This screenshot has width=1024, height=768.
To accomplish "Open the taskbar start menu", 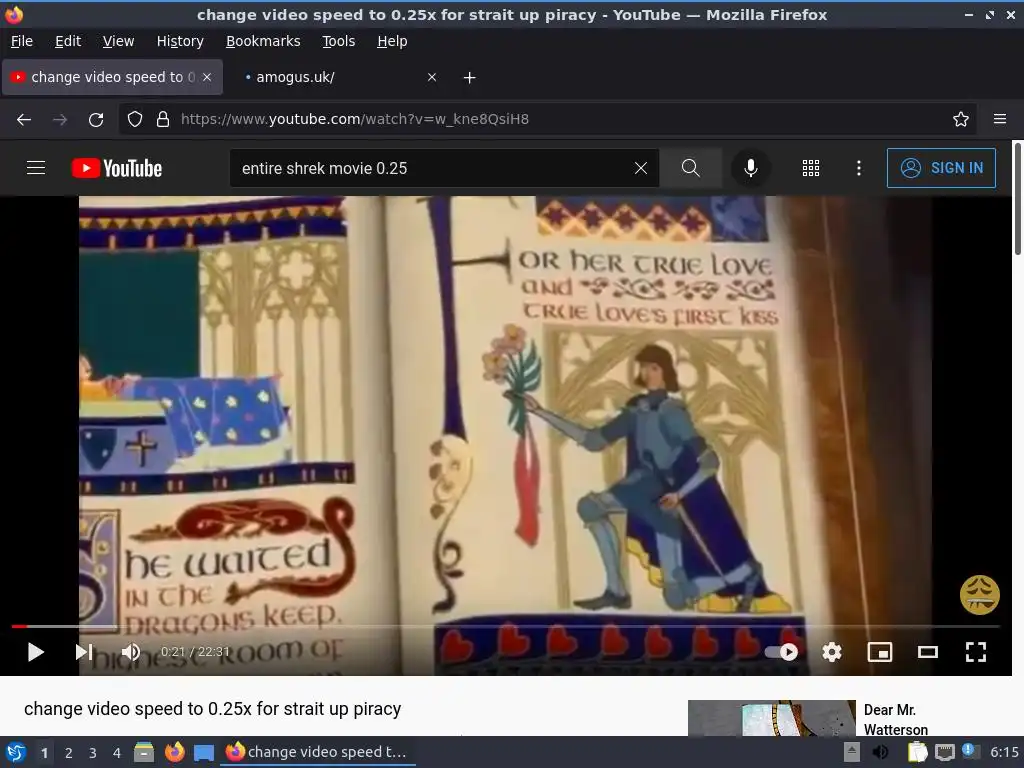I will [x=16, y=752].
